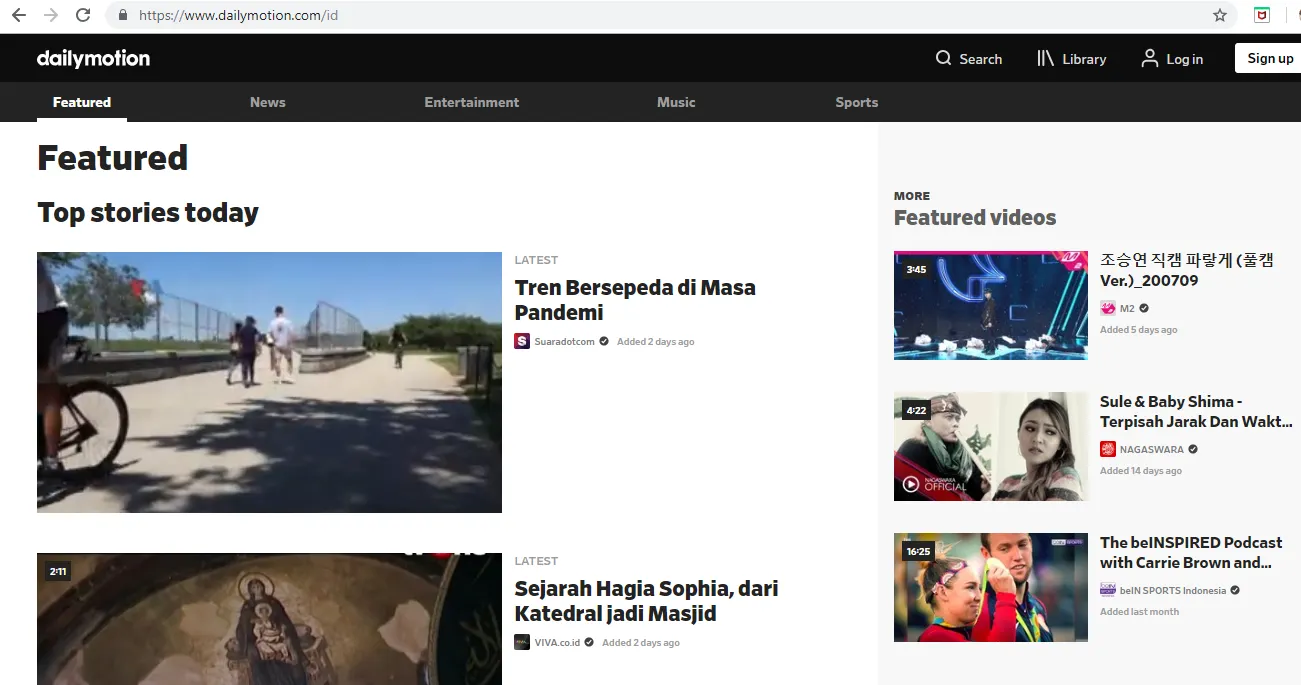Open Search in the header
1301x685 pixels.
pyautogui.click(x=968, y=59)
